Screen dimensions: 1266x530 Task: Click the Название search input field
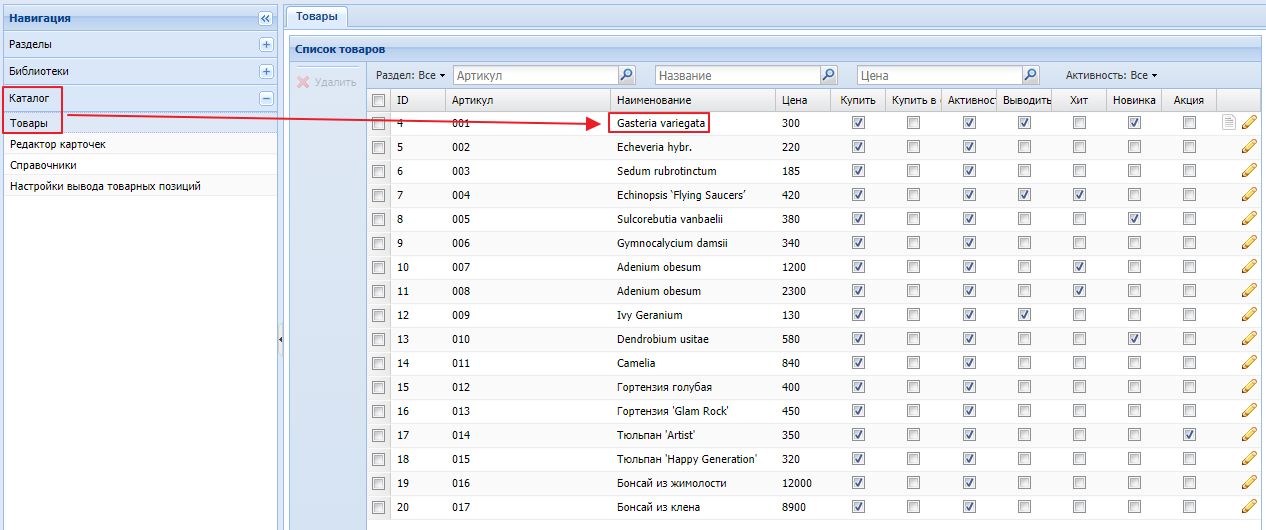click(x=736, y=75)
